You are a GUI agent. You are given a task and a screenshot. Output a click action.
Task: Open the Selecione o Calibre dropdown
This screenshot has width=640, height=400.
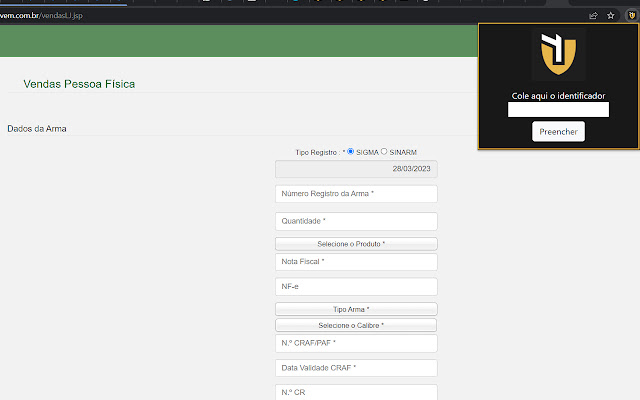coord(356,325)
